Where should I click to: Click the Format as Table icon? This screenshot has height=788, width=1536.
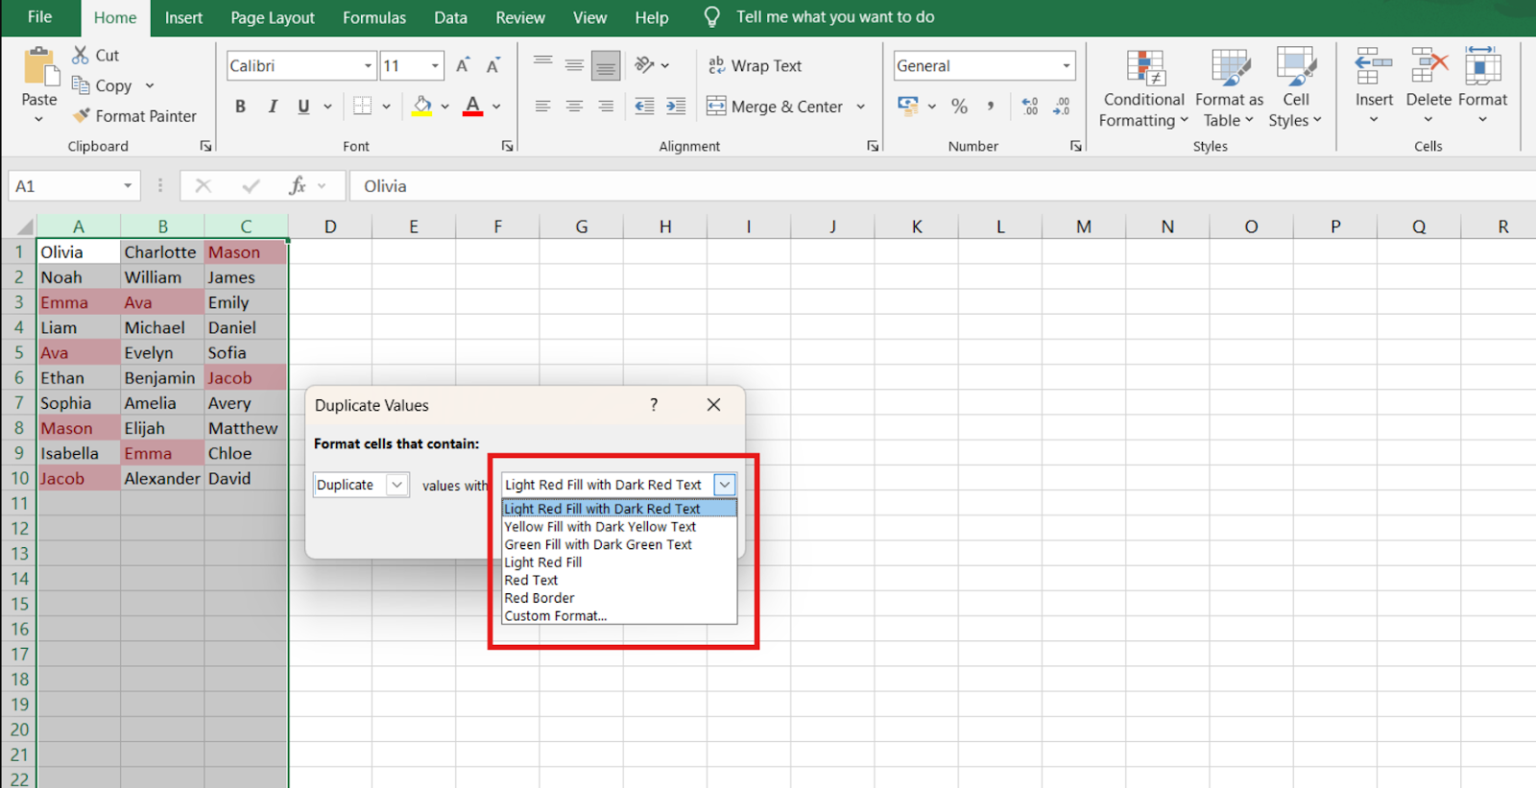click(x=1229, y=68)
